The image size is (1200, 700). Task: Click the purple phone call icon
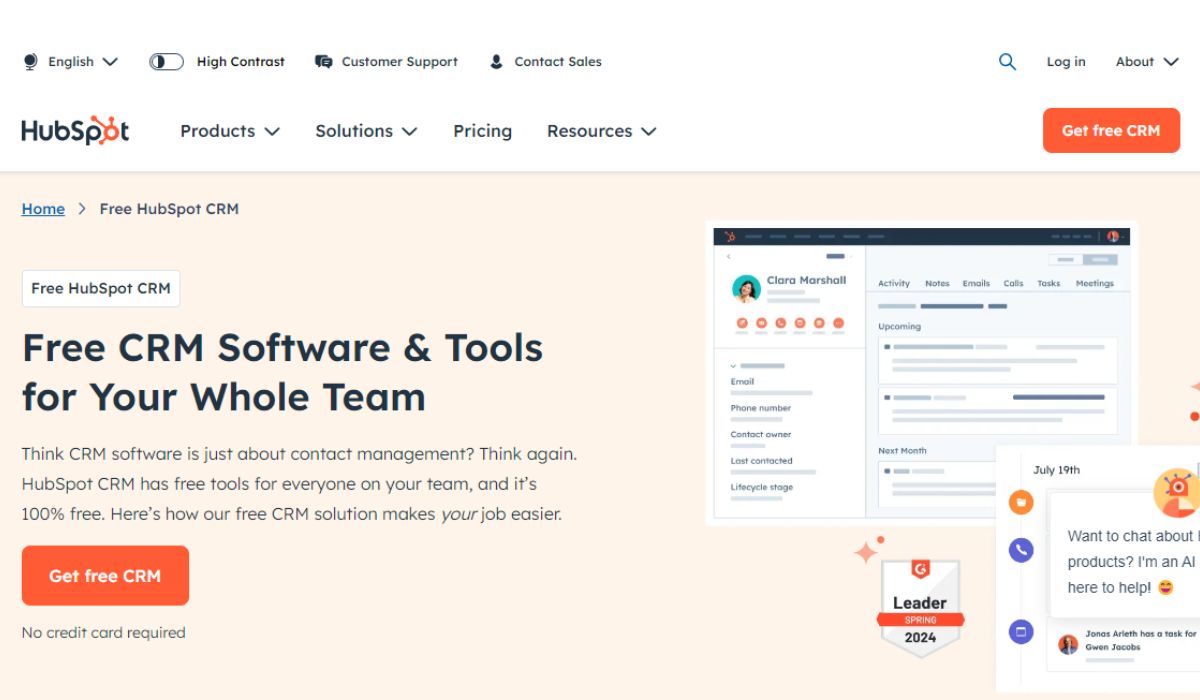1021,550
